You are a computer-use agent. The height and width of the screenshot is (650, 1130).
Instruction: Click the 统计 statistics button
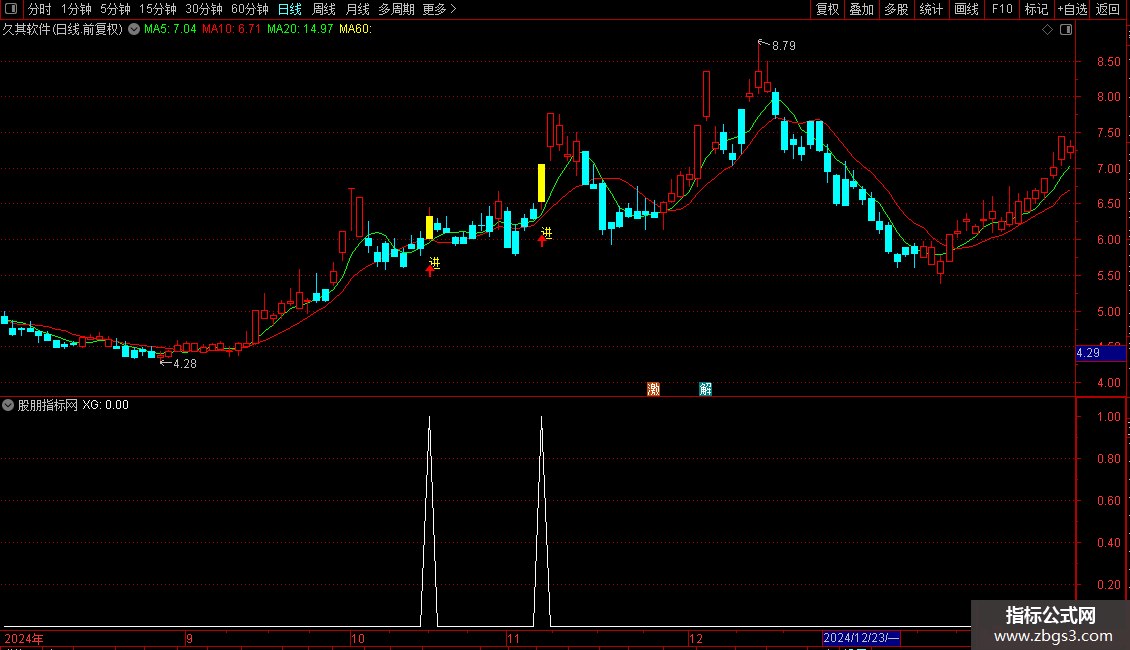(x=931, y=9)
